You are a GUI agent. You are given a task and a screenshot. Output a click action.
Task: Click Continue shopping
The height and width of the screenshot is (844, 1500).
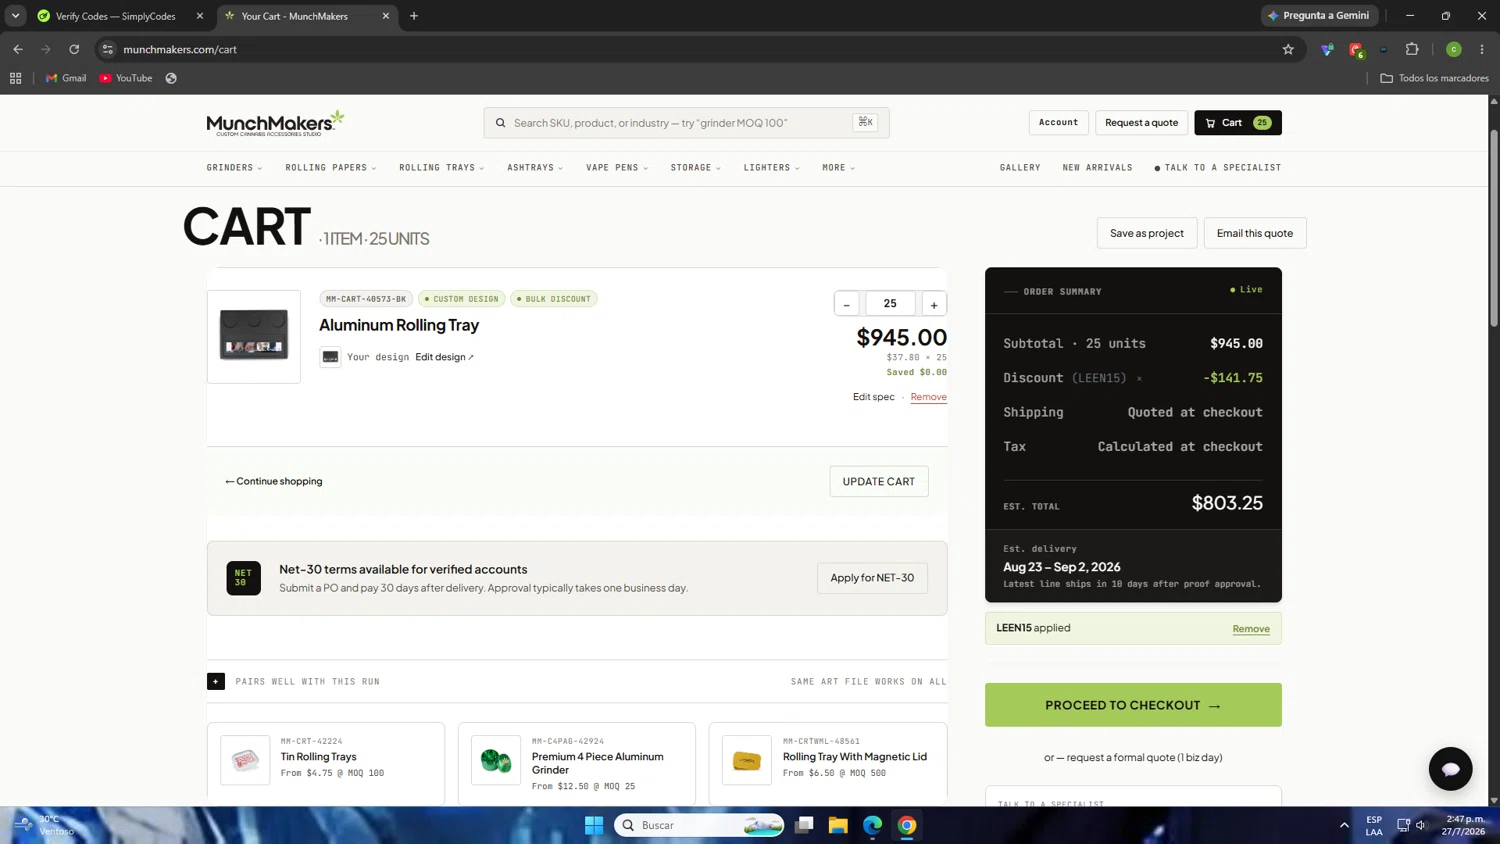(x=273, y=481)
